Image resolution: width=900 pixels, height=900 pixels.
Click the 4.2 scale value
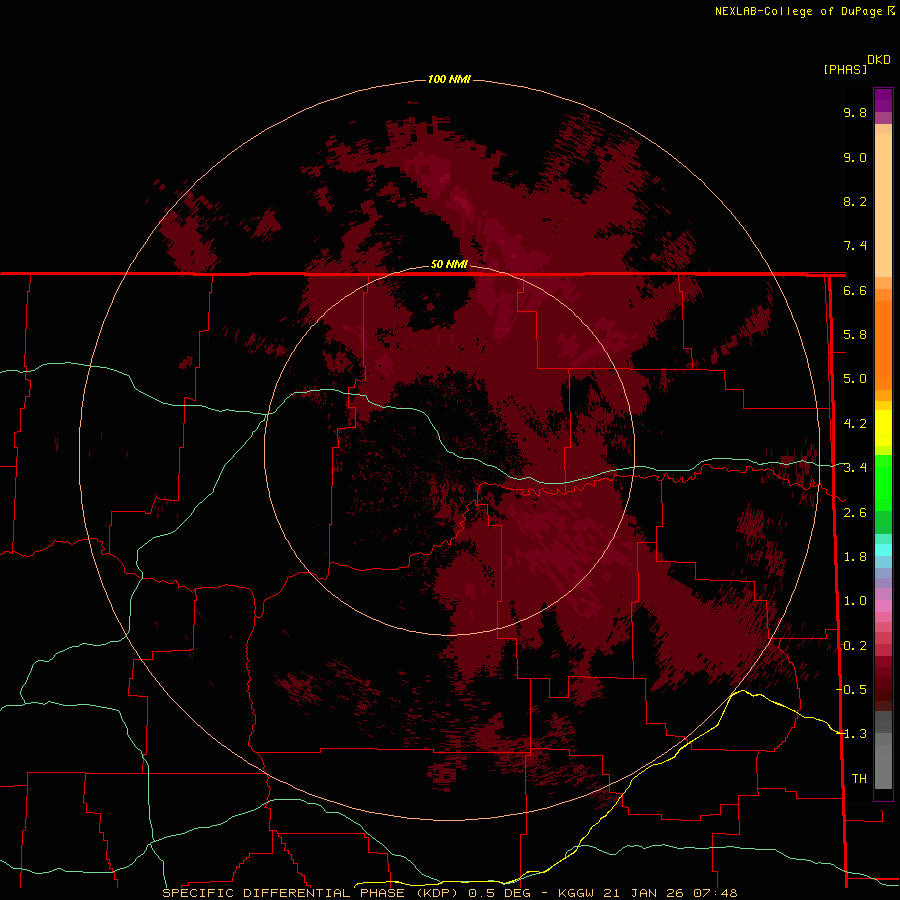[x=855, y=424]
